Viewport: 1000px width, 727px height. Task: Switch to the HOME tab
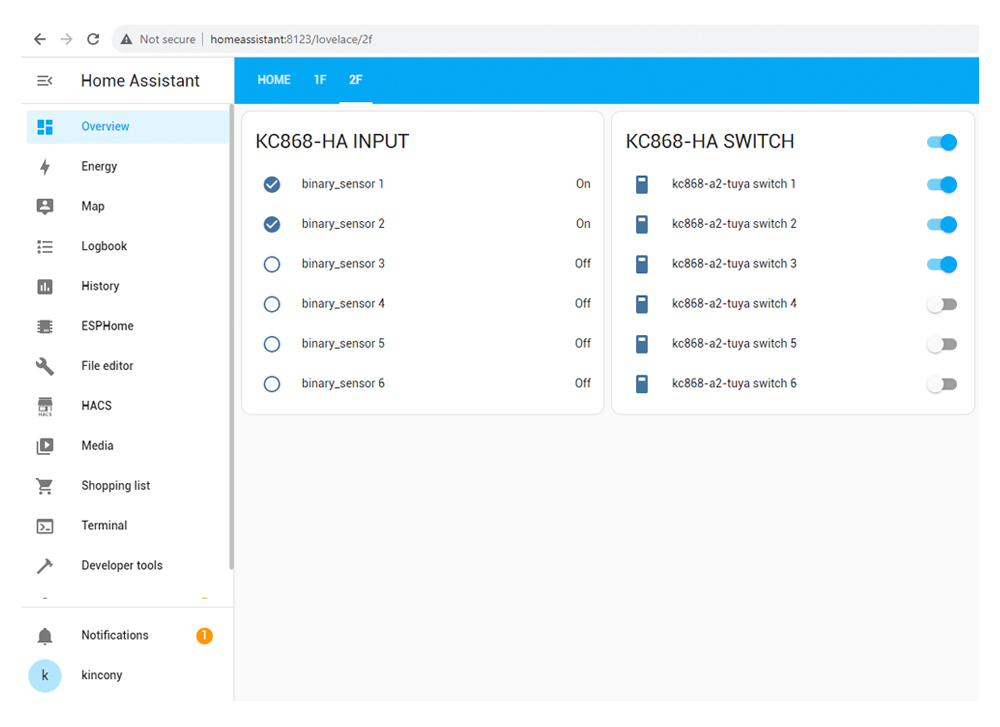click(274, 80)
